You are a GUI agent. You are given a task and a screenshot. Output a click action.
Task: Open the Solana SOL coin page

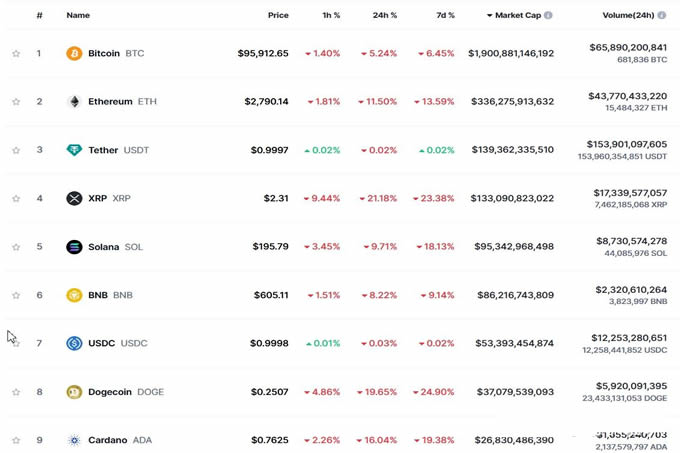[x=115, y=247]
